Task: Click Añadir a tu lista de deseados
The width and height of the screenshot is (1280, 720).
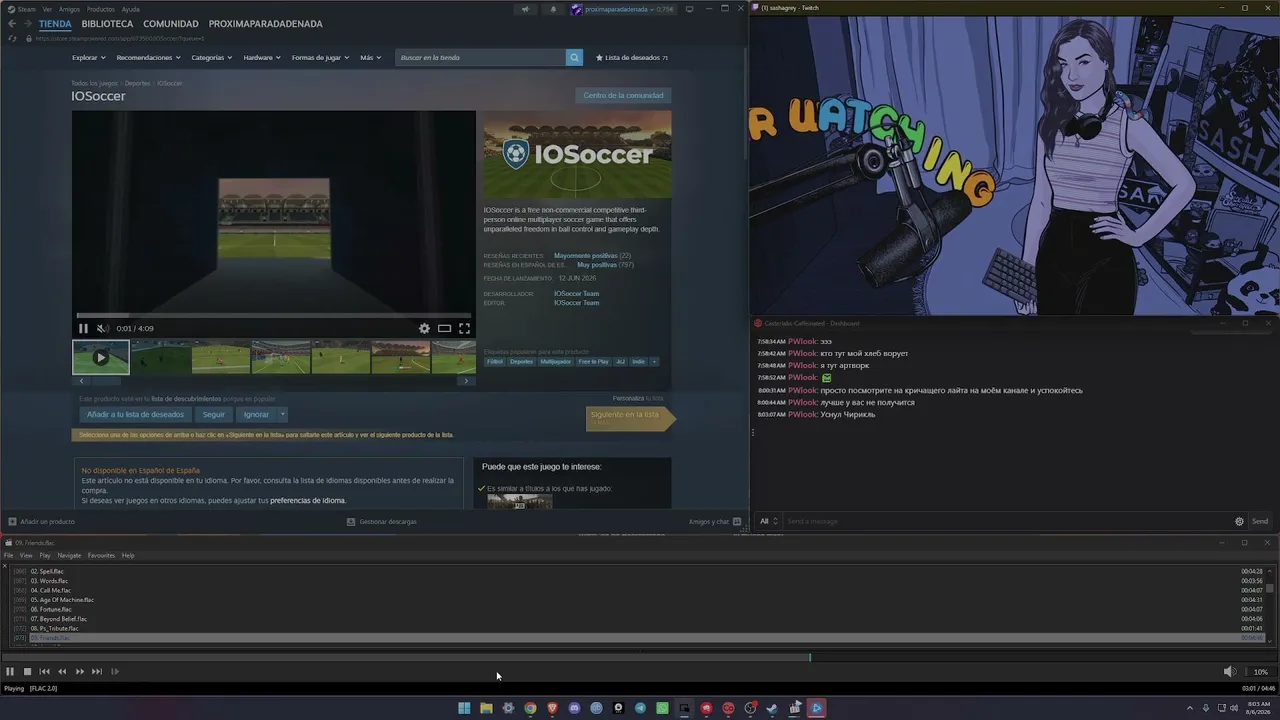Action: [135, 414]
